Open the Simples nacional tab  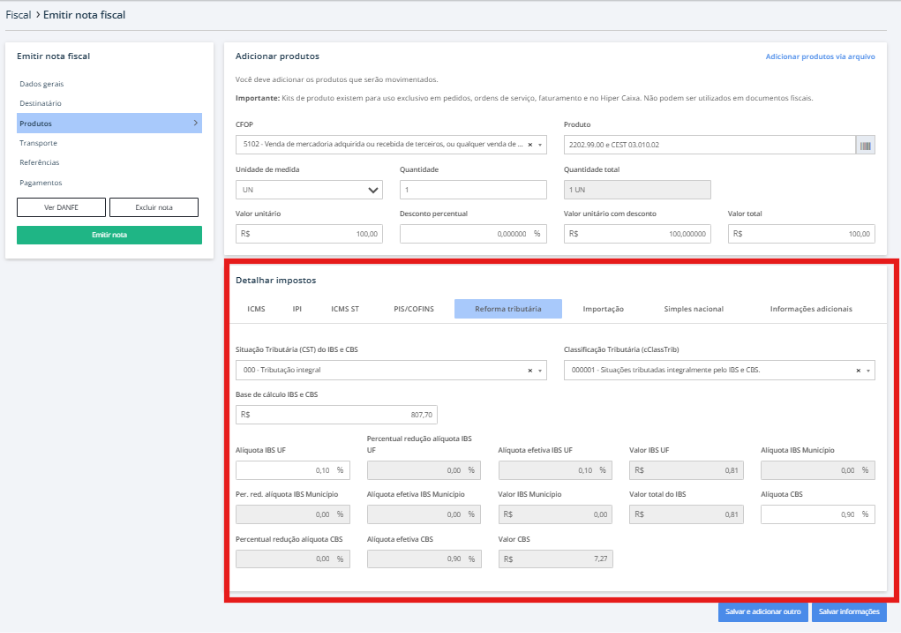(693, 309)
